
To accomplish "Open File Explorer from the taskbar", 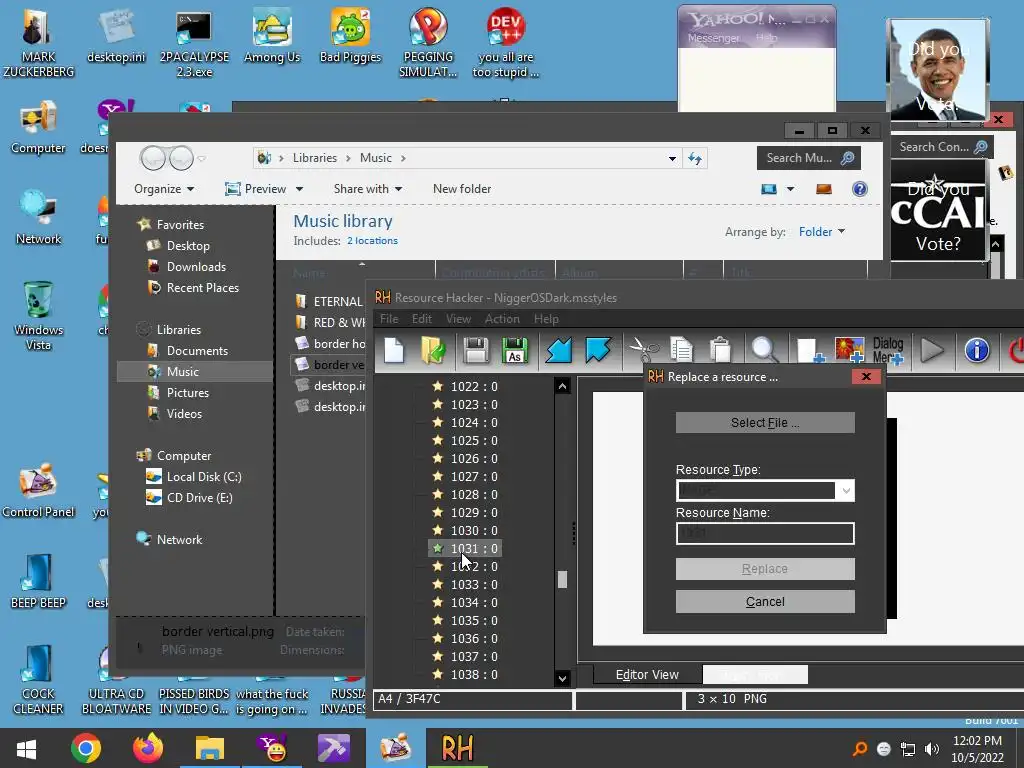I will pyautogui.click(x=210, y=748).
